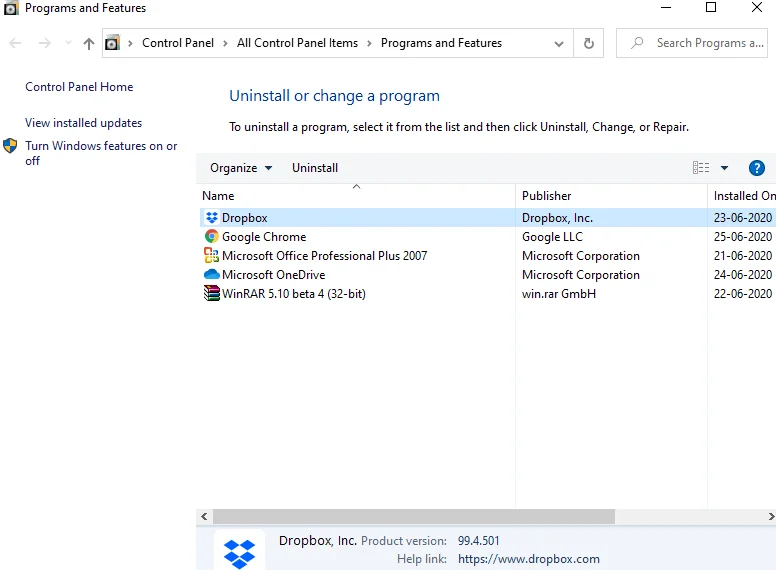
Task: Click installed date 23-06-2020
Action: pyautogui.click(x=743, y=218)
